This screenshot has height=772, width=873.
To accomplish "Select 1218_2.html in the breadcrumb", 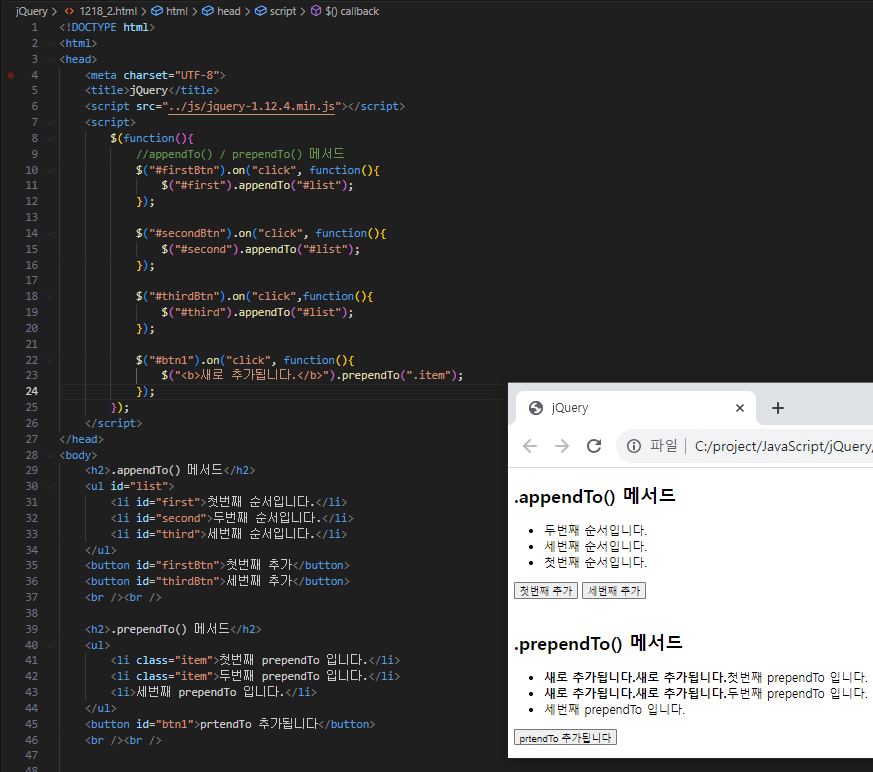I will click(x=108, y=11).
